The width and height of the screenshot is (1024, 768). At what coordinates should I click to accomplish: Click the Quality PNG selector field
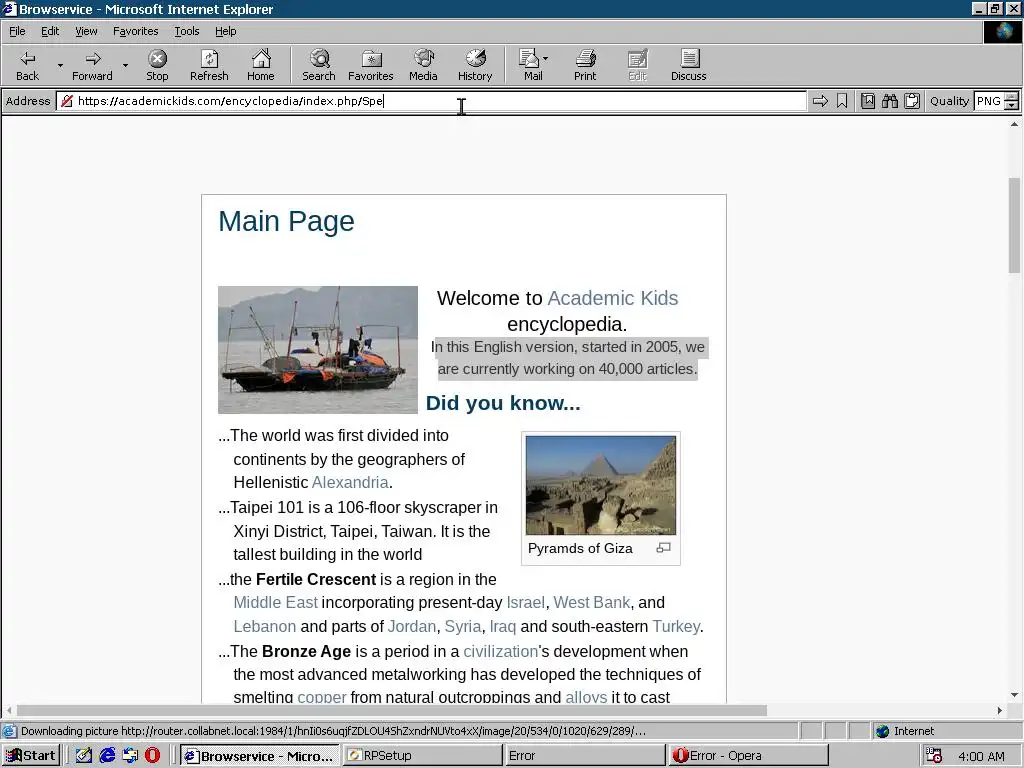click(989, 101)
